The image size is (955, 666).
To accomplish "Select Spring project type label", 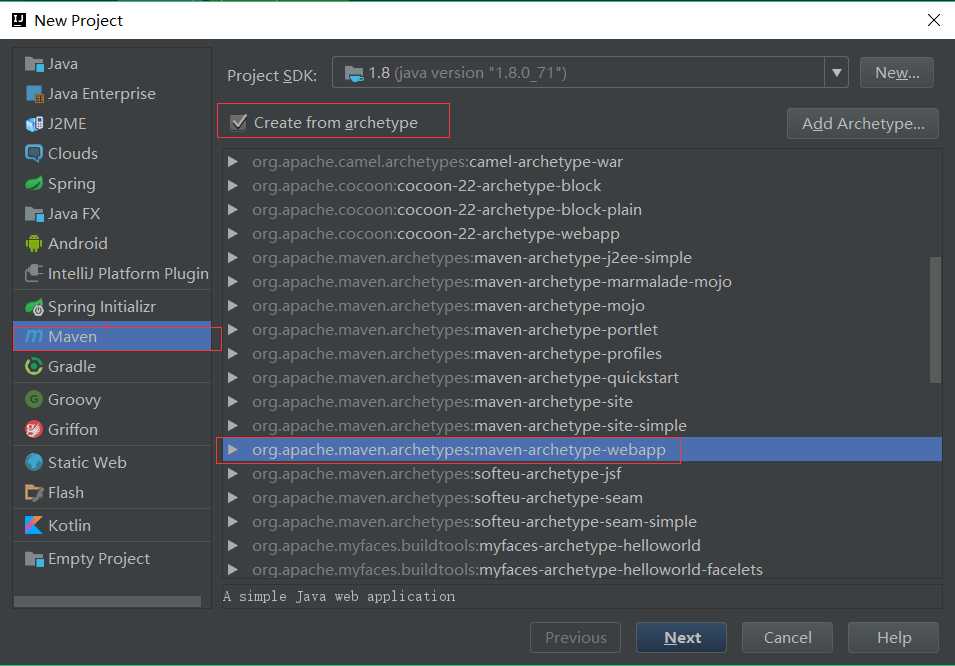I will [x=72, y=184].
